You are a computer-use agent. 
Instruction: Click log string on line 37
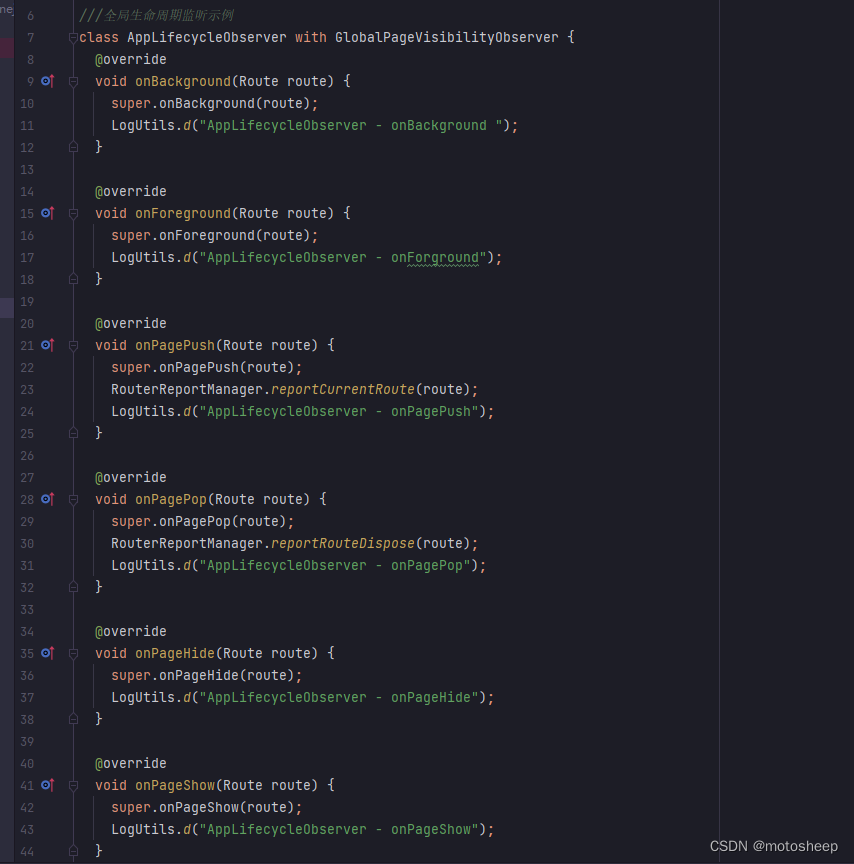[x=339, y=698]
